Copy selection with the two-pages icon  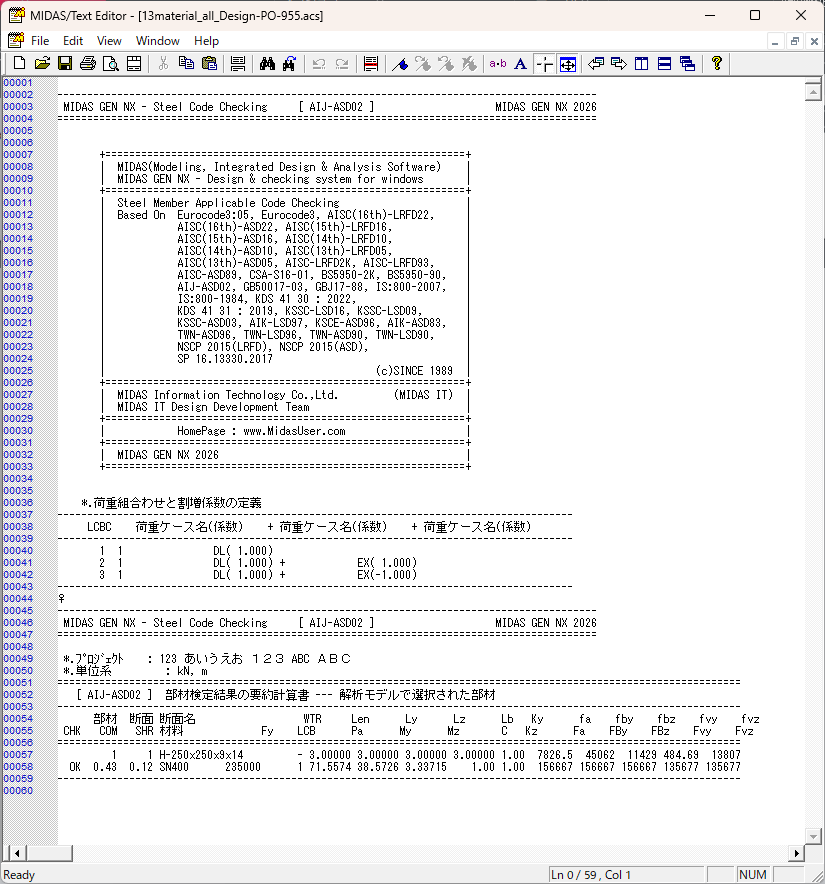[187, 64]
